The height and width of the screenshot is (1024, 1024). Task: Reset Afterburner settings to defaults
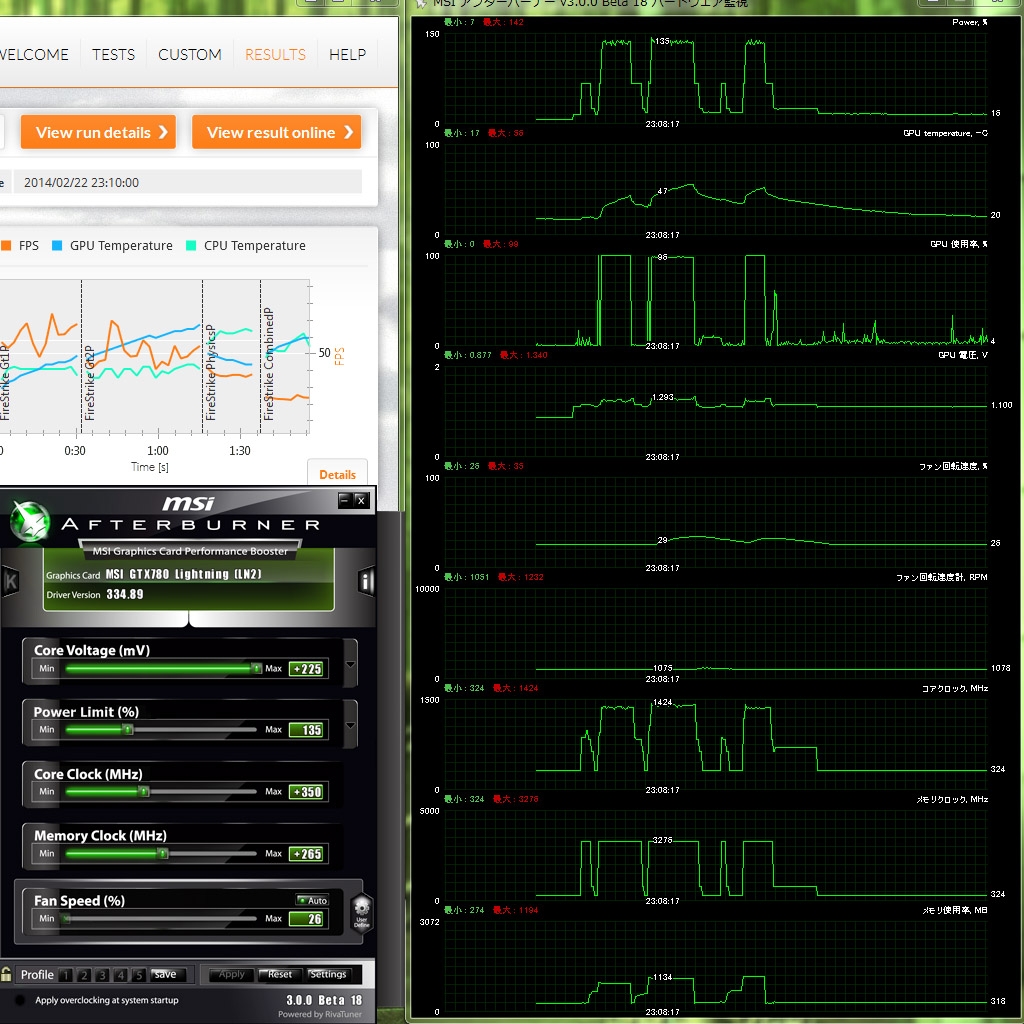click(x=280, y=974)
